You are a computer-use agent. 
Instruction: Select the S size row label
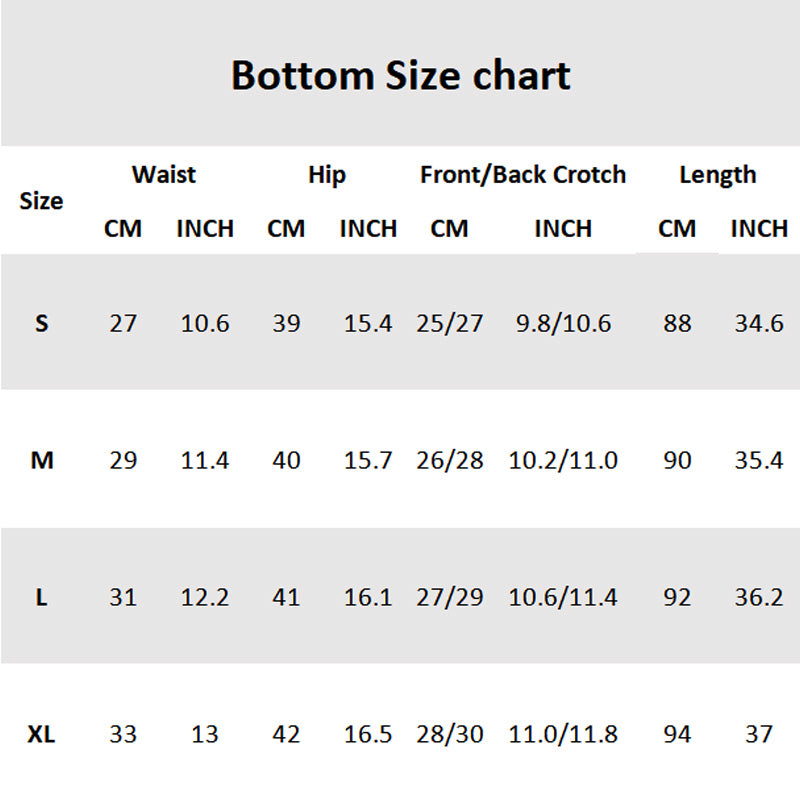41,324
